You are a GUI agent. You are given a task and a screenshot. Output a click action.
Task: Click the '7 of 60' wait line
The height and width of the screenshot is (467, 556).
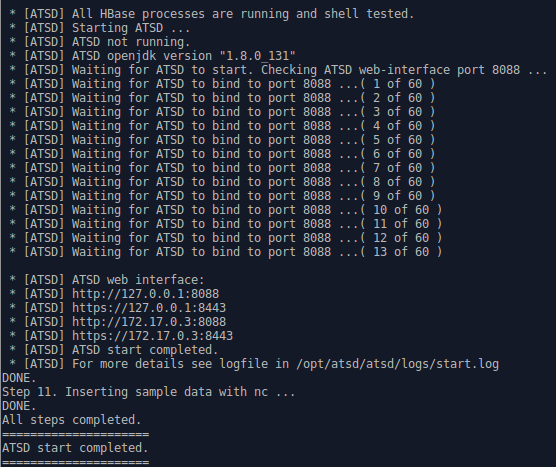222,168
